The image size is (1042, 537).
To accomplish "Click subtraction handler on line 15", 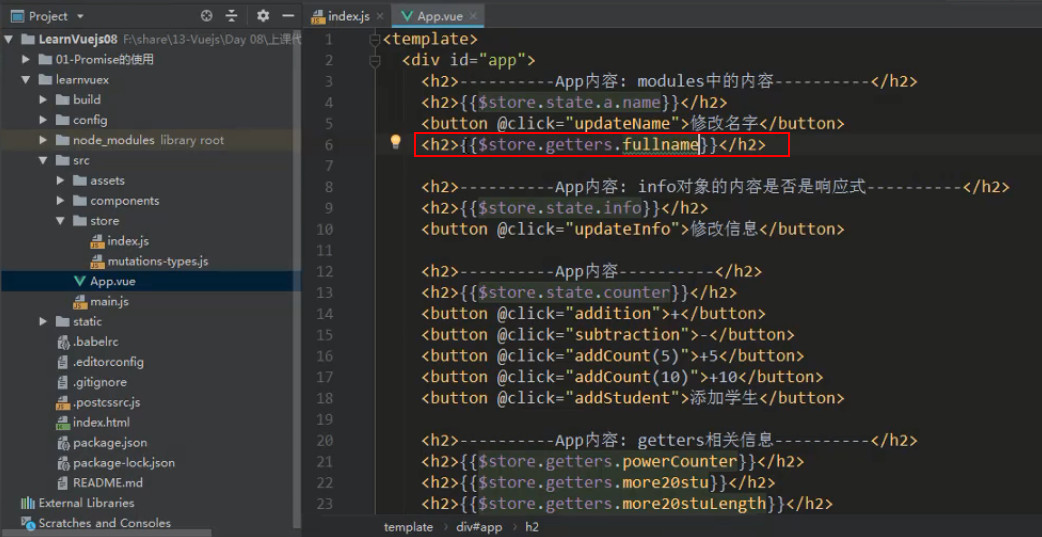I will click(x=627, y=334).
